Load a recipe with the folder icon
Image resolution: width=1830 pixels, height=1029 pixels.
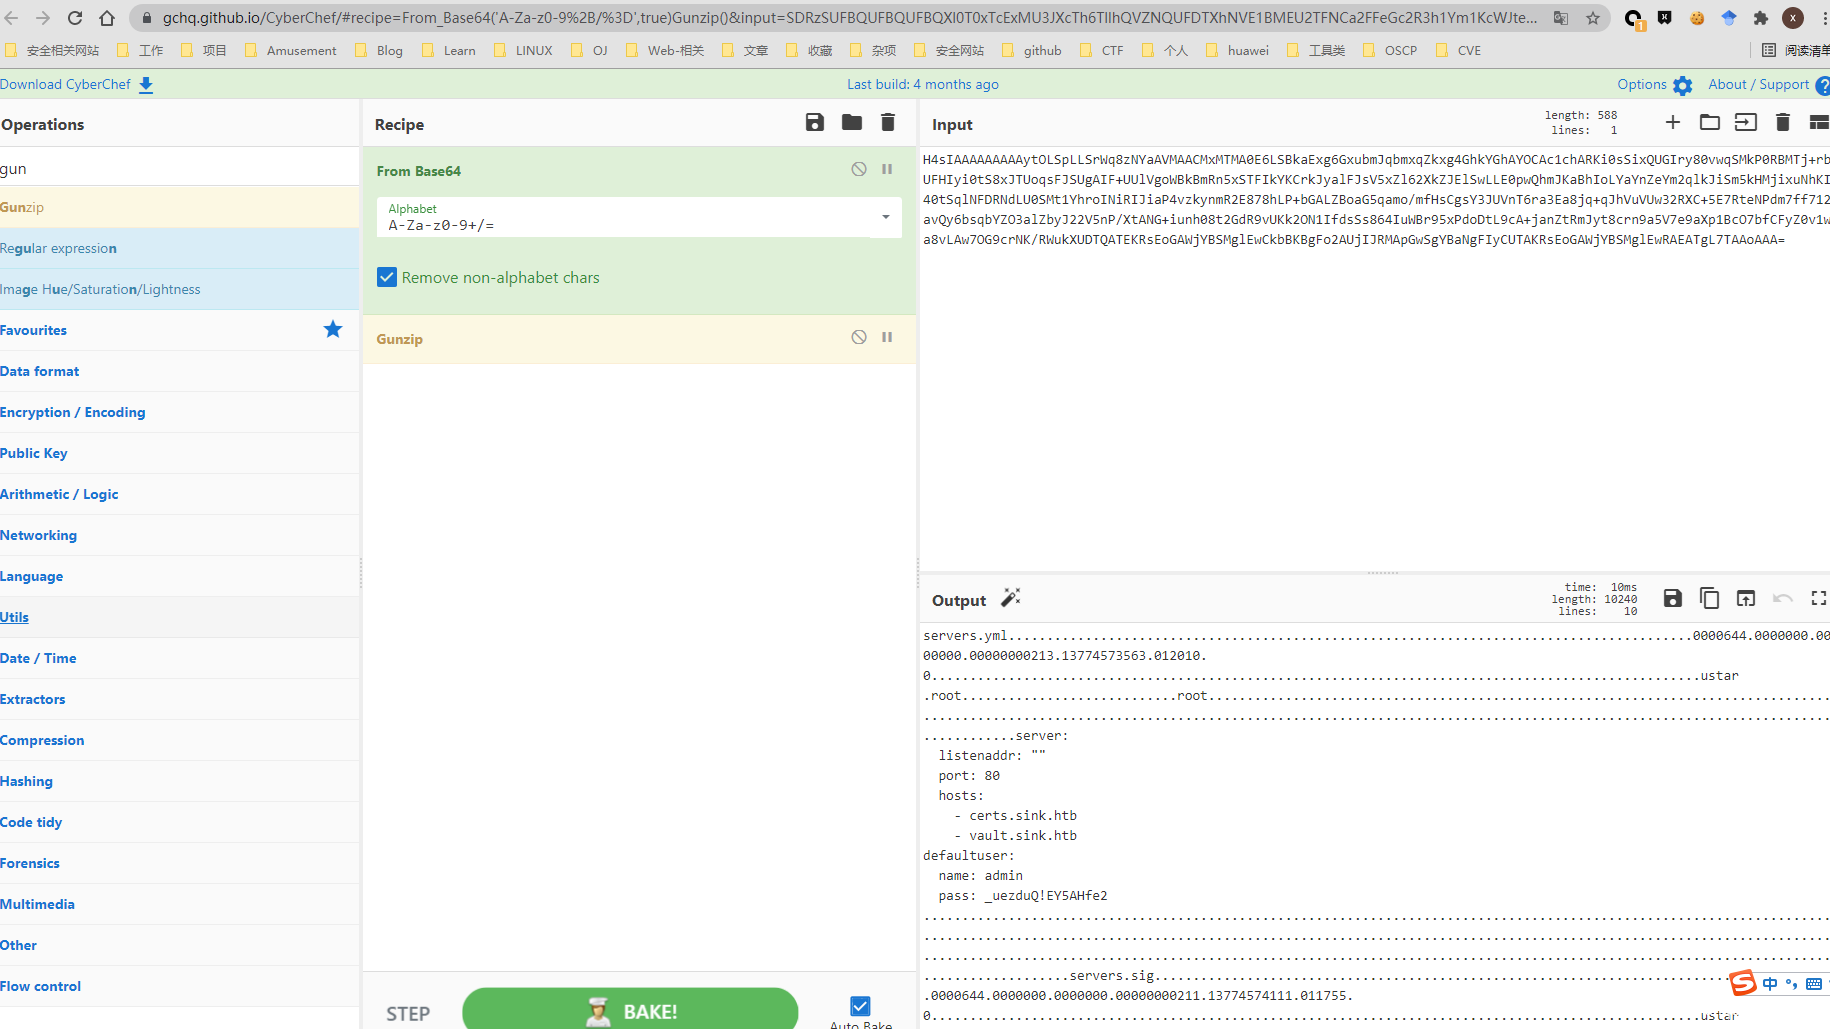[x=851, y=122]
